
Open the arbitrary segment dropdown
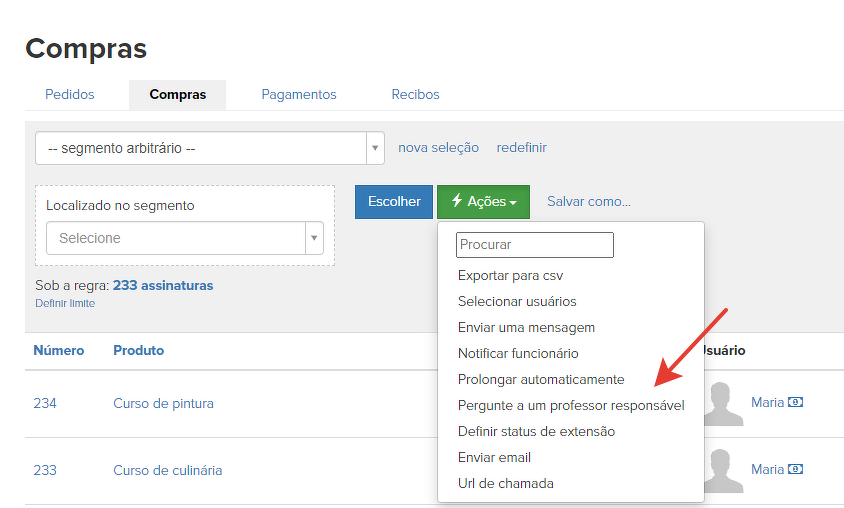210,148
